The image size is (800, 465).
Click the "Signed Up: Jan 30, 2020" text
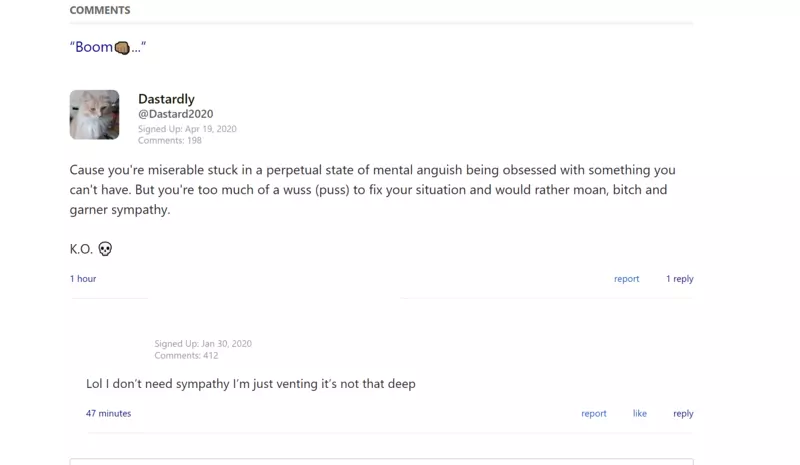click(x=203, y=344)
